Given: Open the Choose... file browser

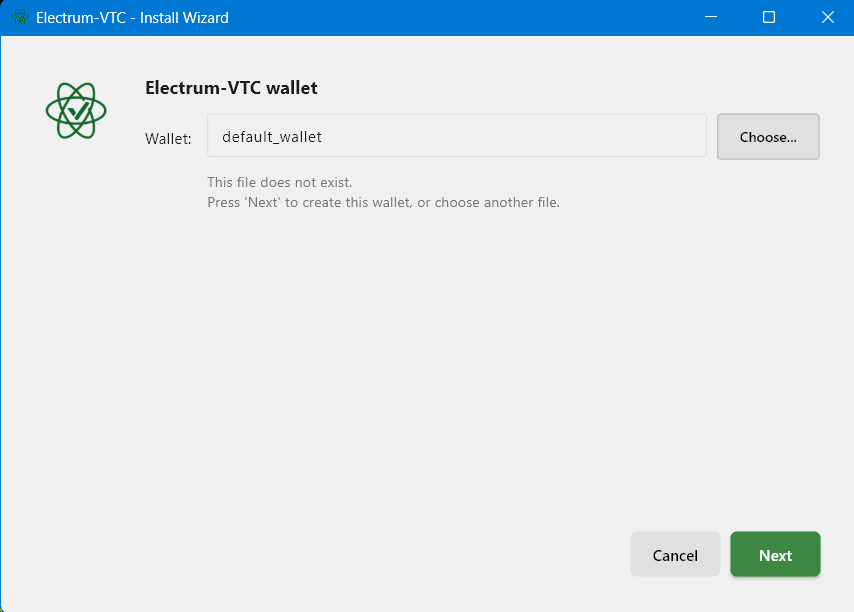Looking at the screenshot, I should 768,137.
